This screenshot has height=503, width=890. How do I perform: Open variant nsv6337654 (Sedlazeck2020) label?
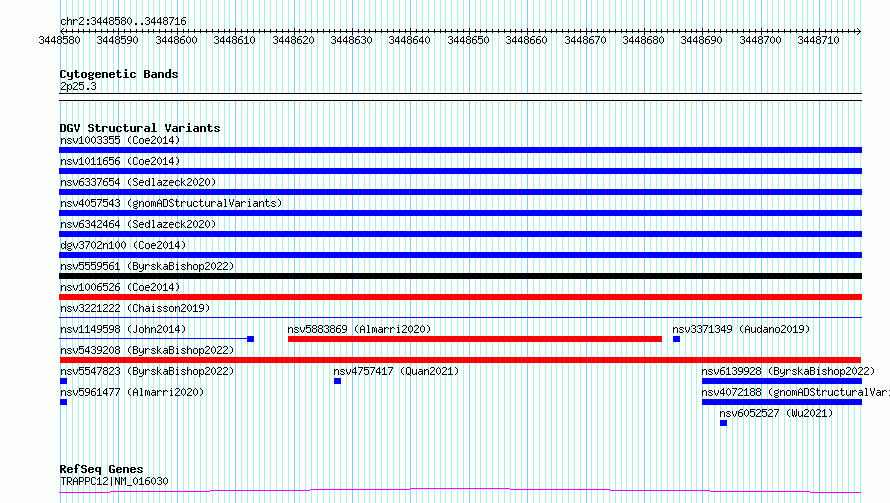(138, 182)
